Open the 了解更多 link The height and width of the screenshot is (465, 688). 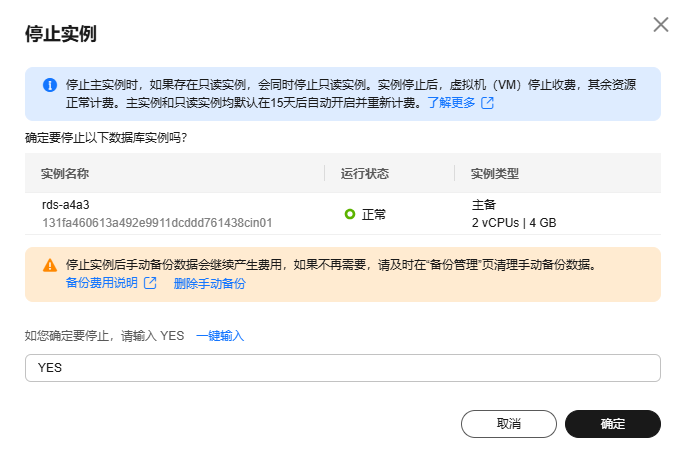452,103
